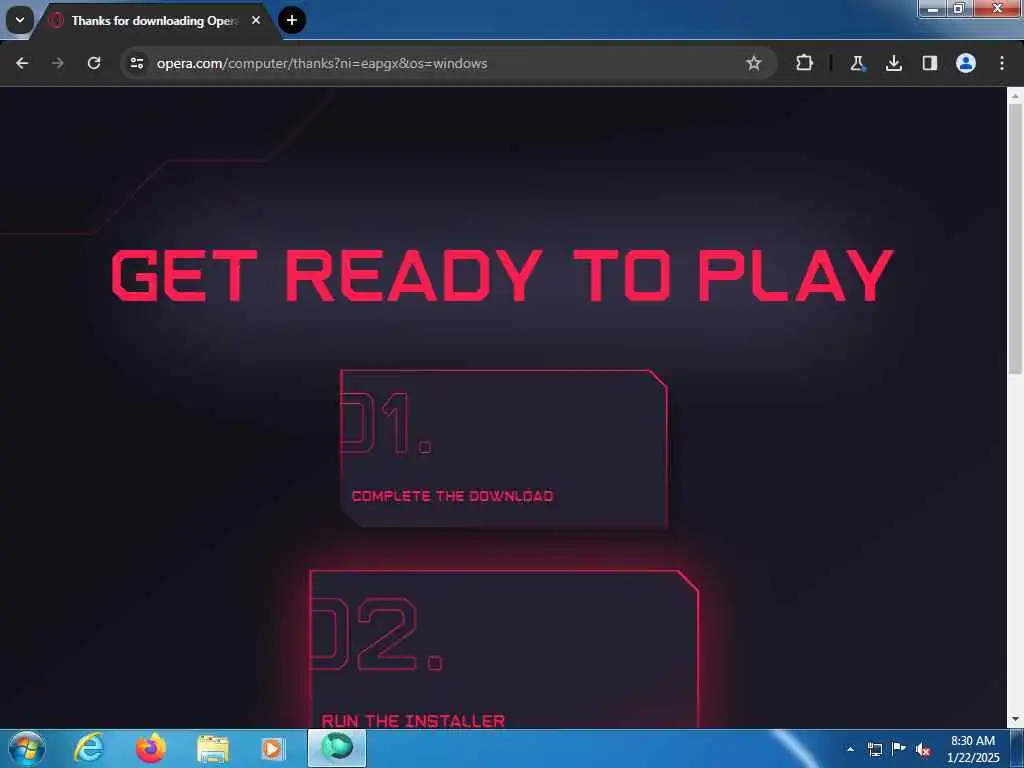Select the Thanks for downloading Opera tab
Viewport: 1024px width, 768px height.
[153, 21]
